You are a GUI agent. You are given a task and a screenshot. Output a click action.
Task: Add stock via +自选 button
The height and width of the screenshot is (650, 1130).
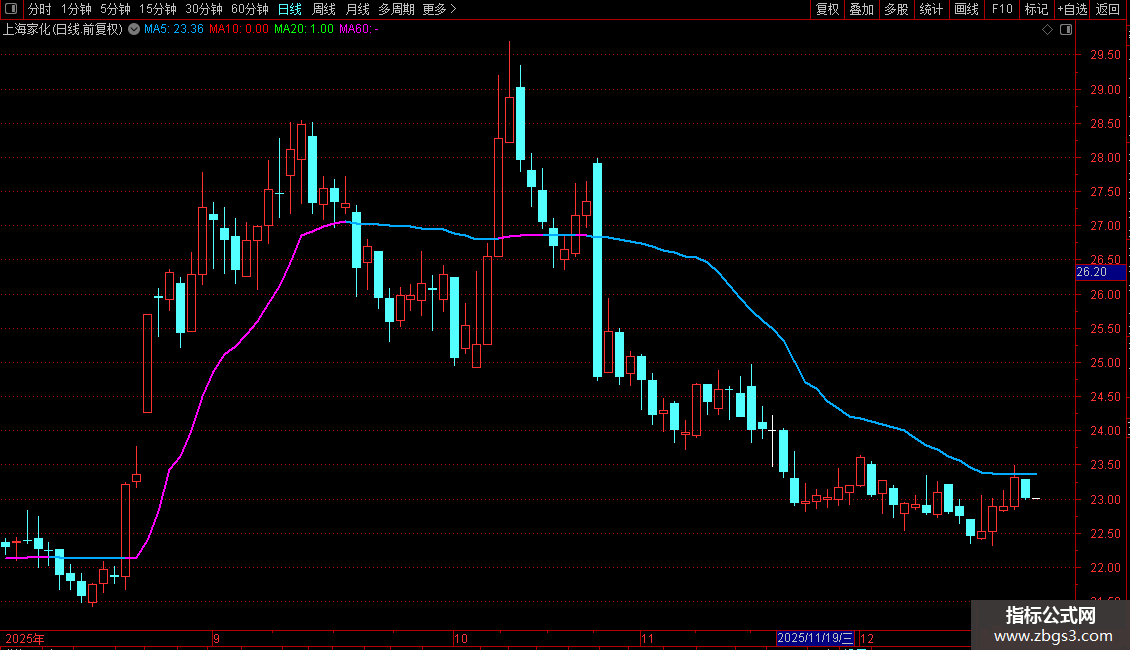tap(1072, 9)
